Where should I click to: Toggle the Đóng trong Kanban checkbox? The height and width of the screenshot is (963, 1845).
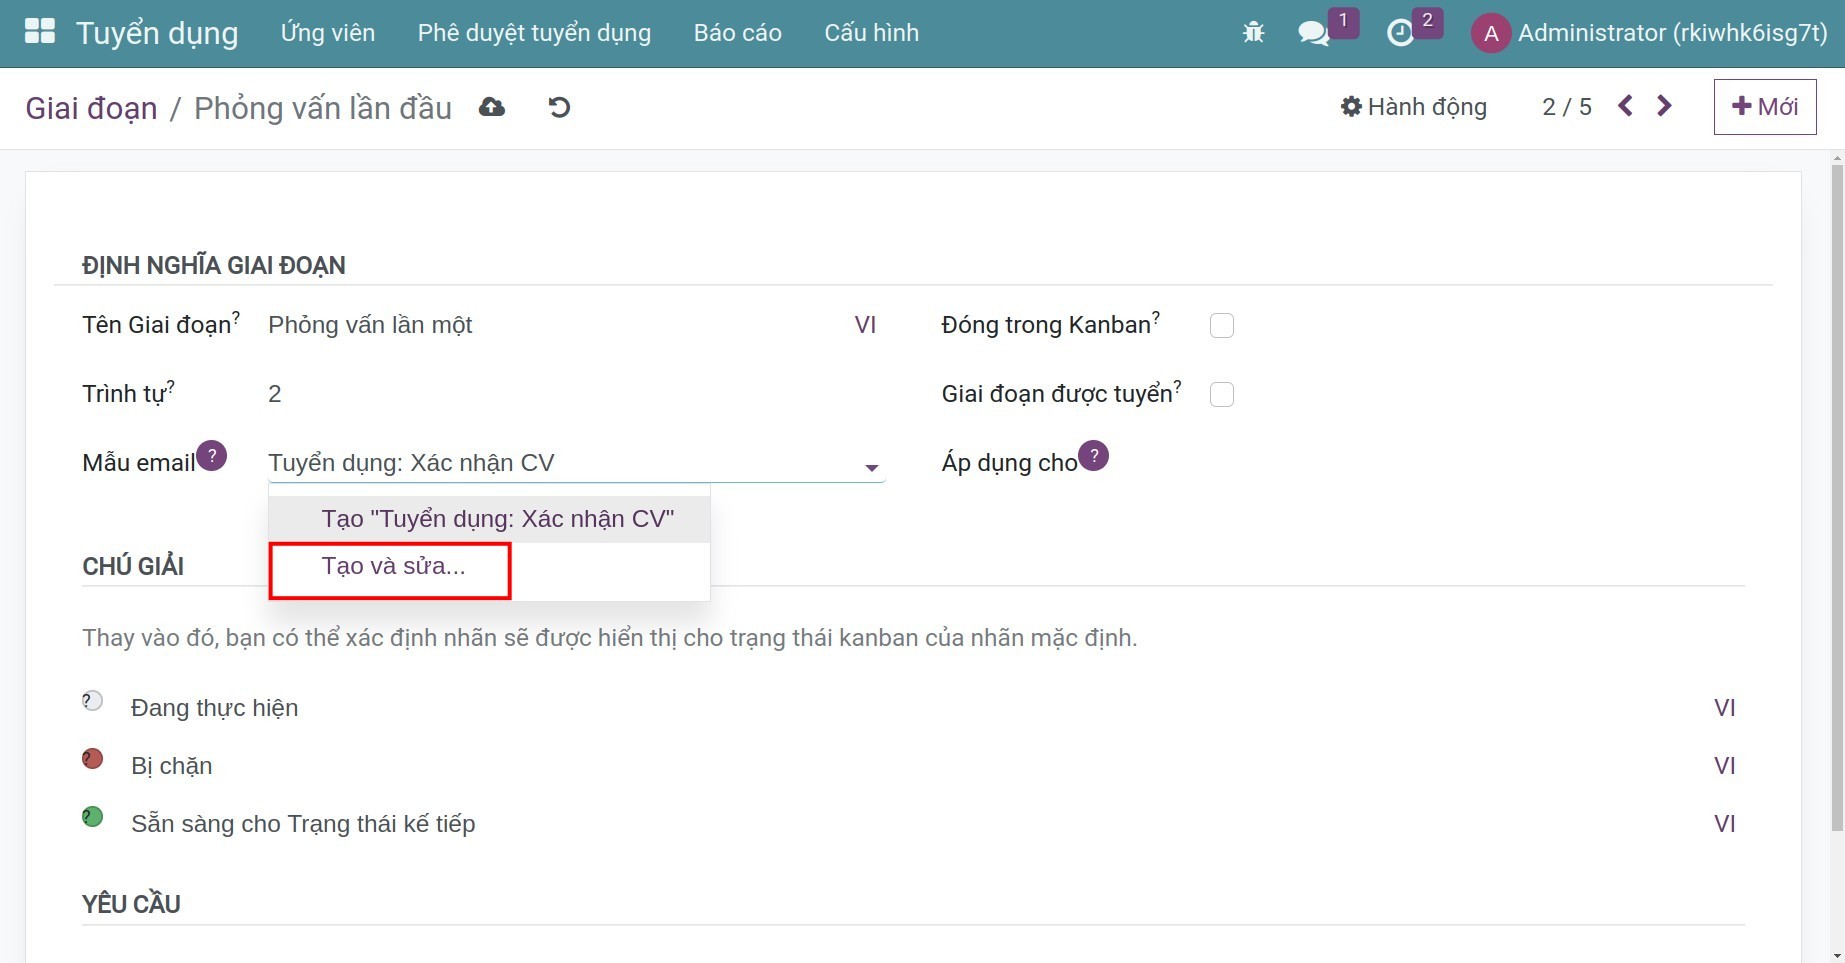[1221, 326]
